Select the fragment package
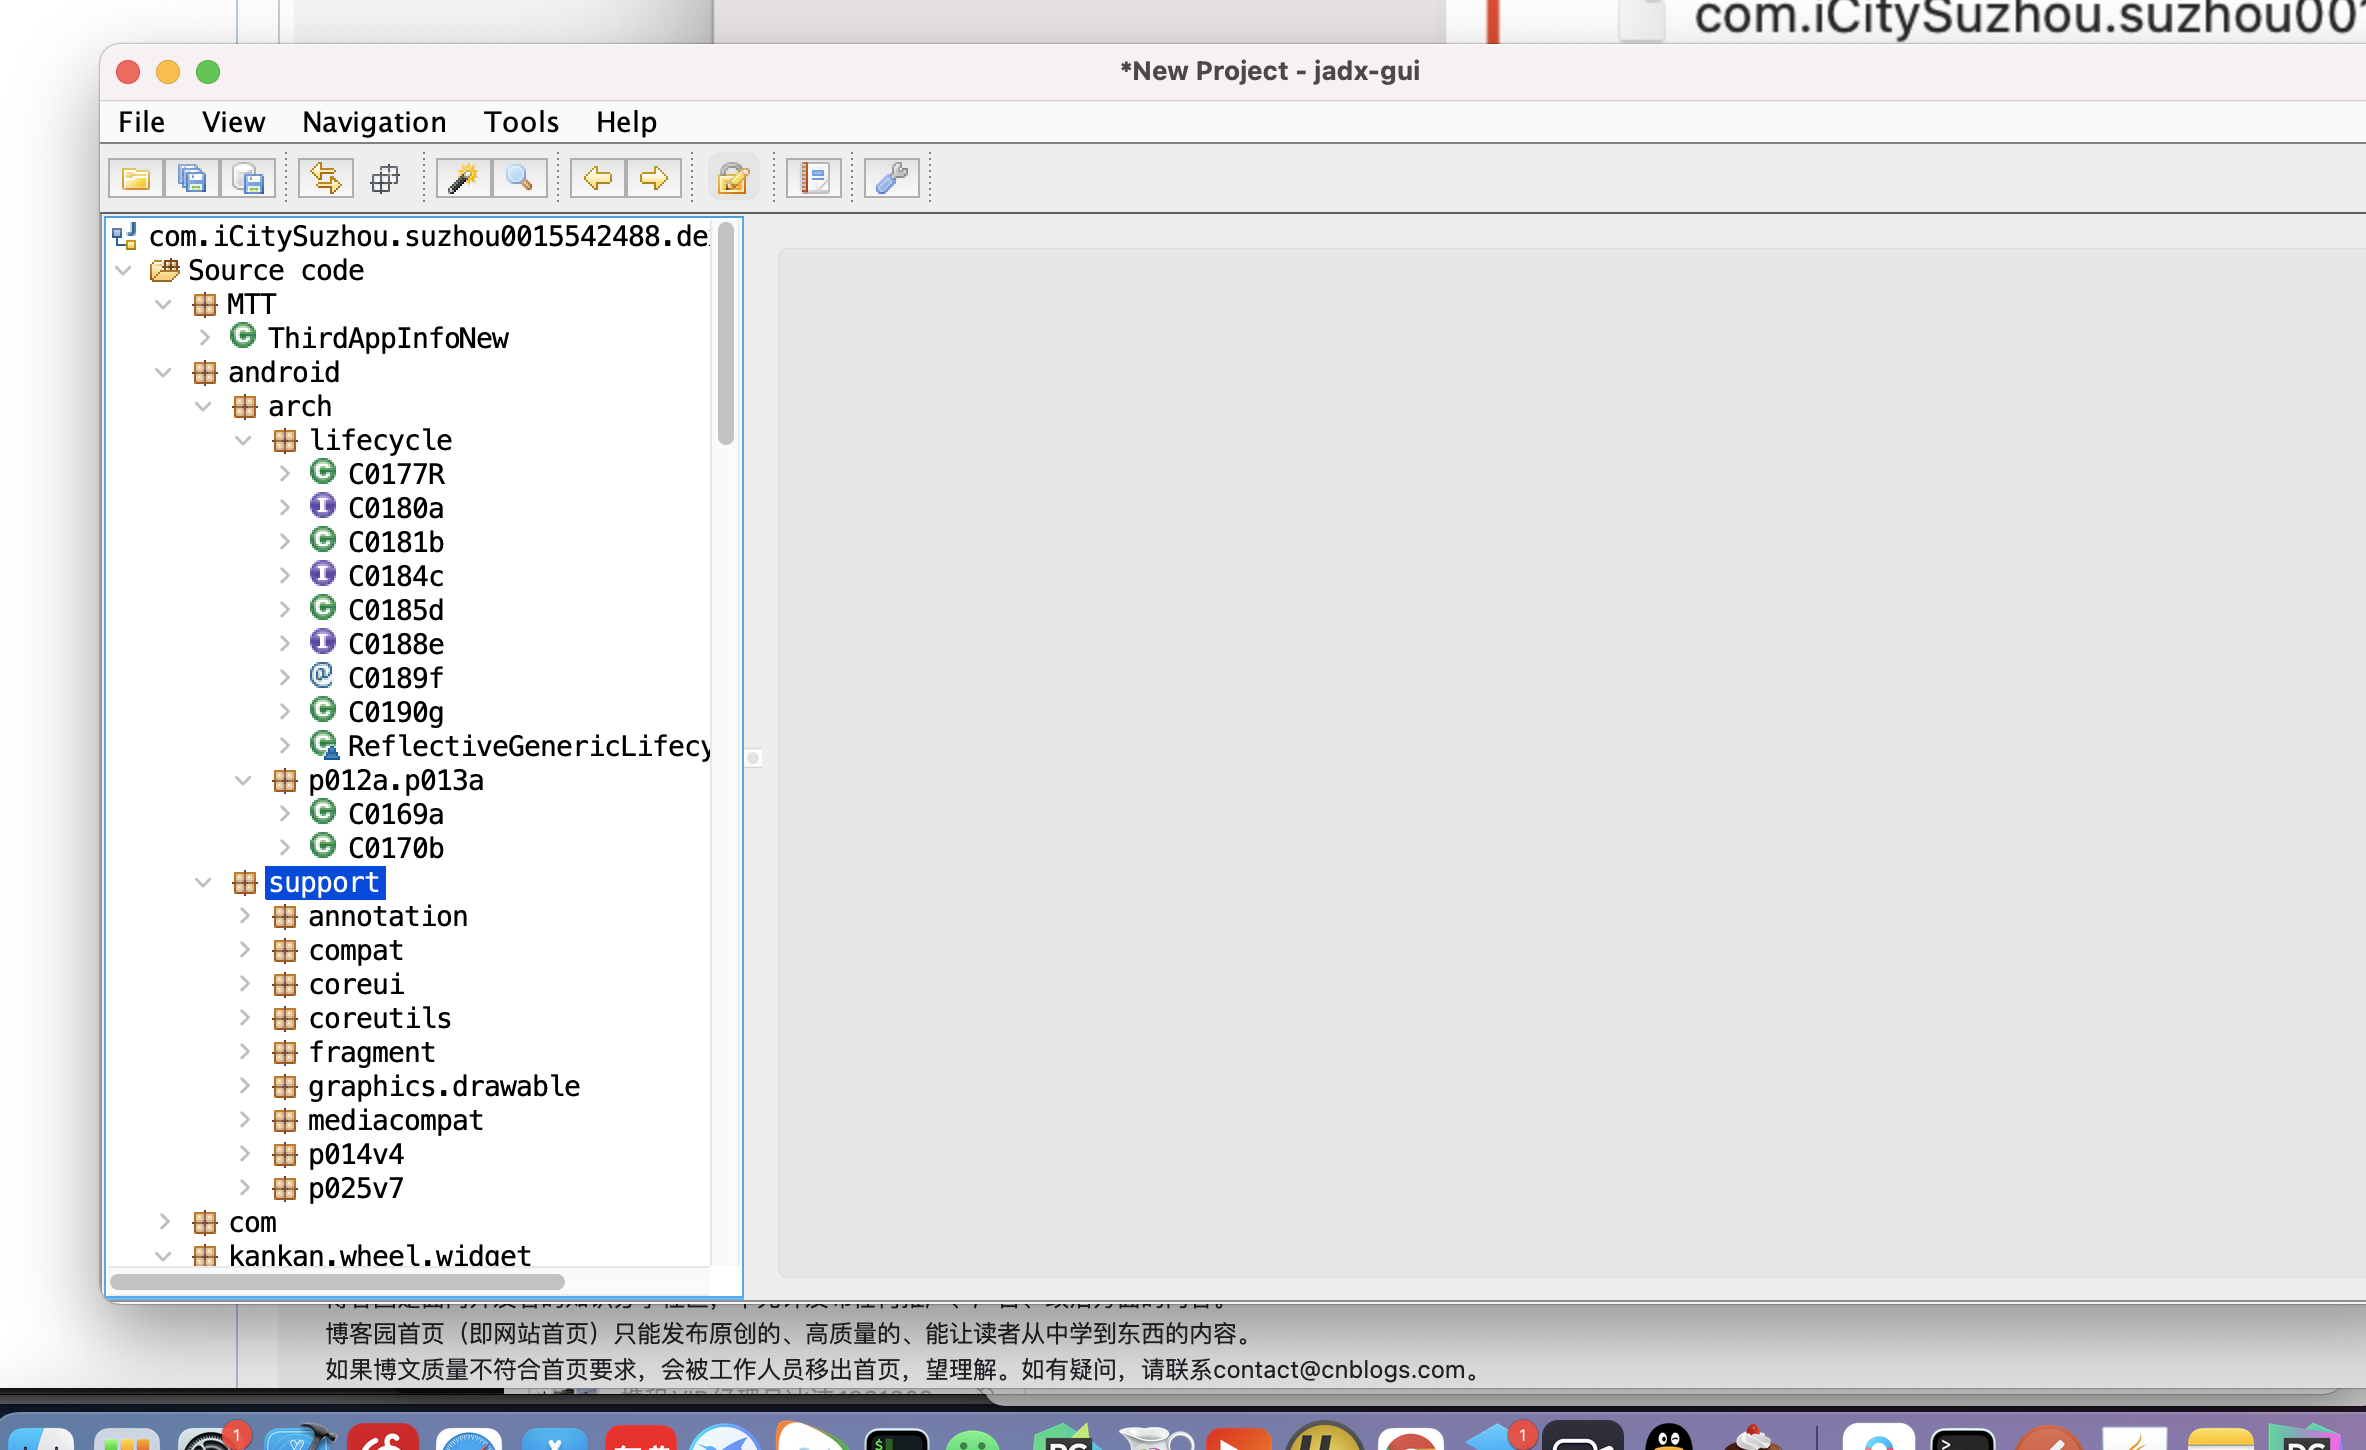The height and width of the screenshot is (1450, 2366). pos(371,1052)
